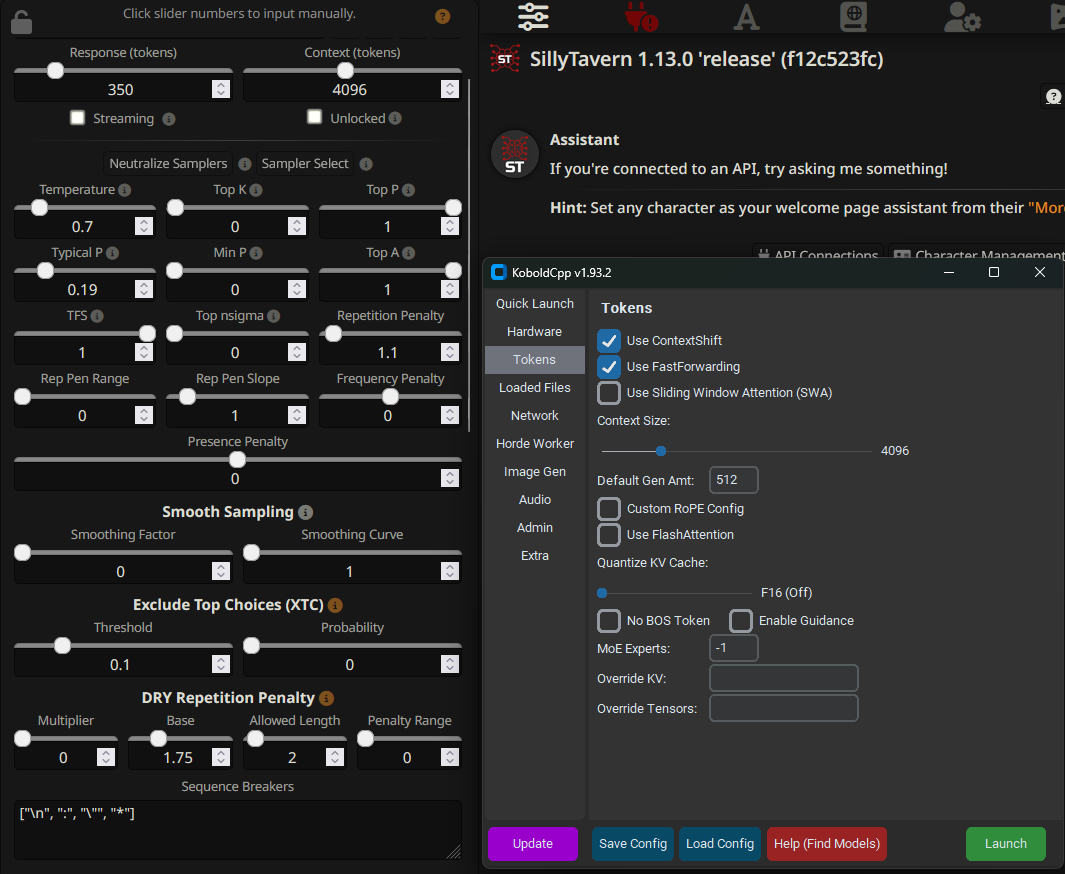Click the Smooth Sampling info icon
This screenshot has width=1065, height=874.
(x=306, y=513)
